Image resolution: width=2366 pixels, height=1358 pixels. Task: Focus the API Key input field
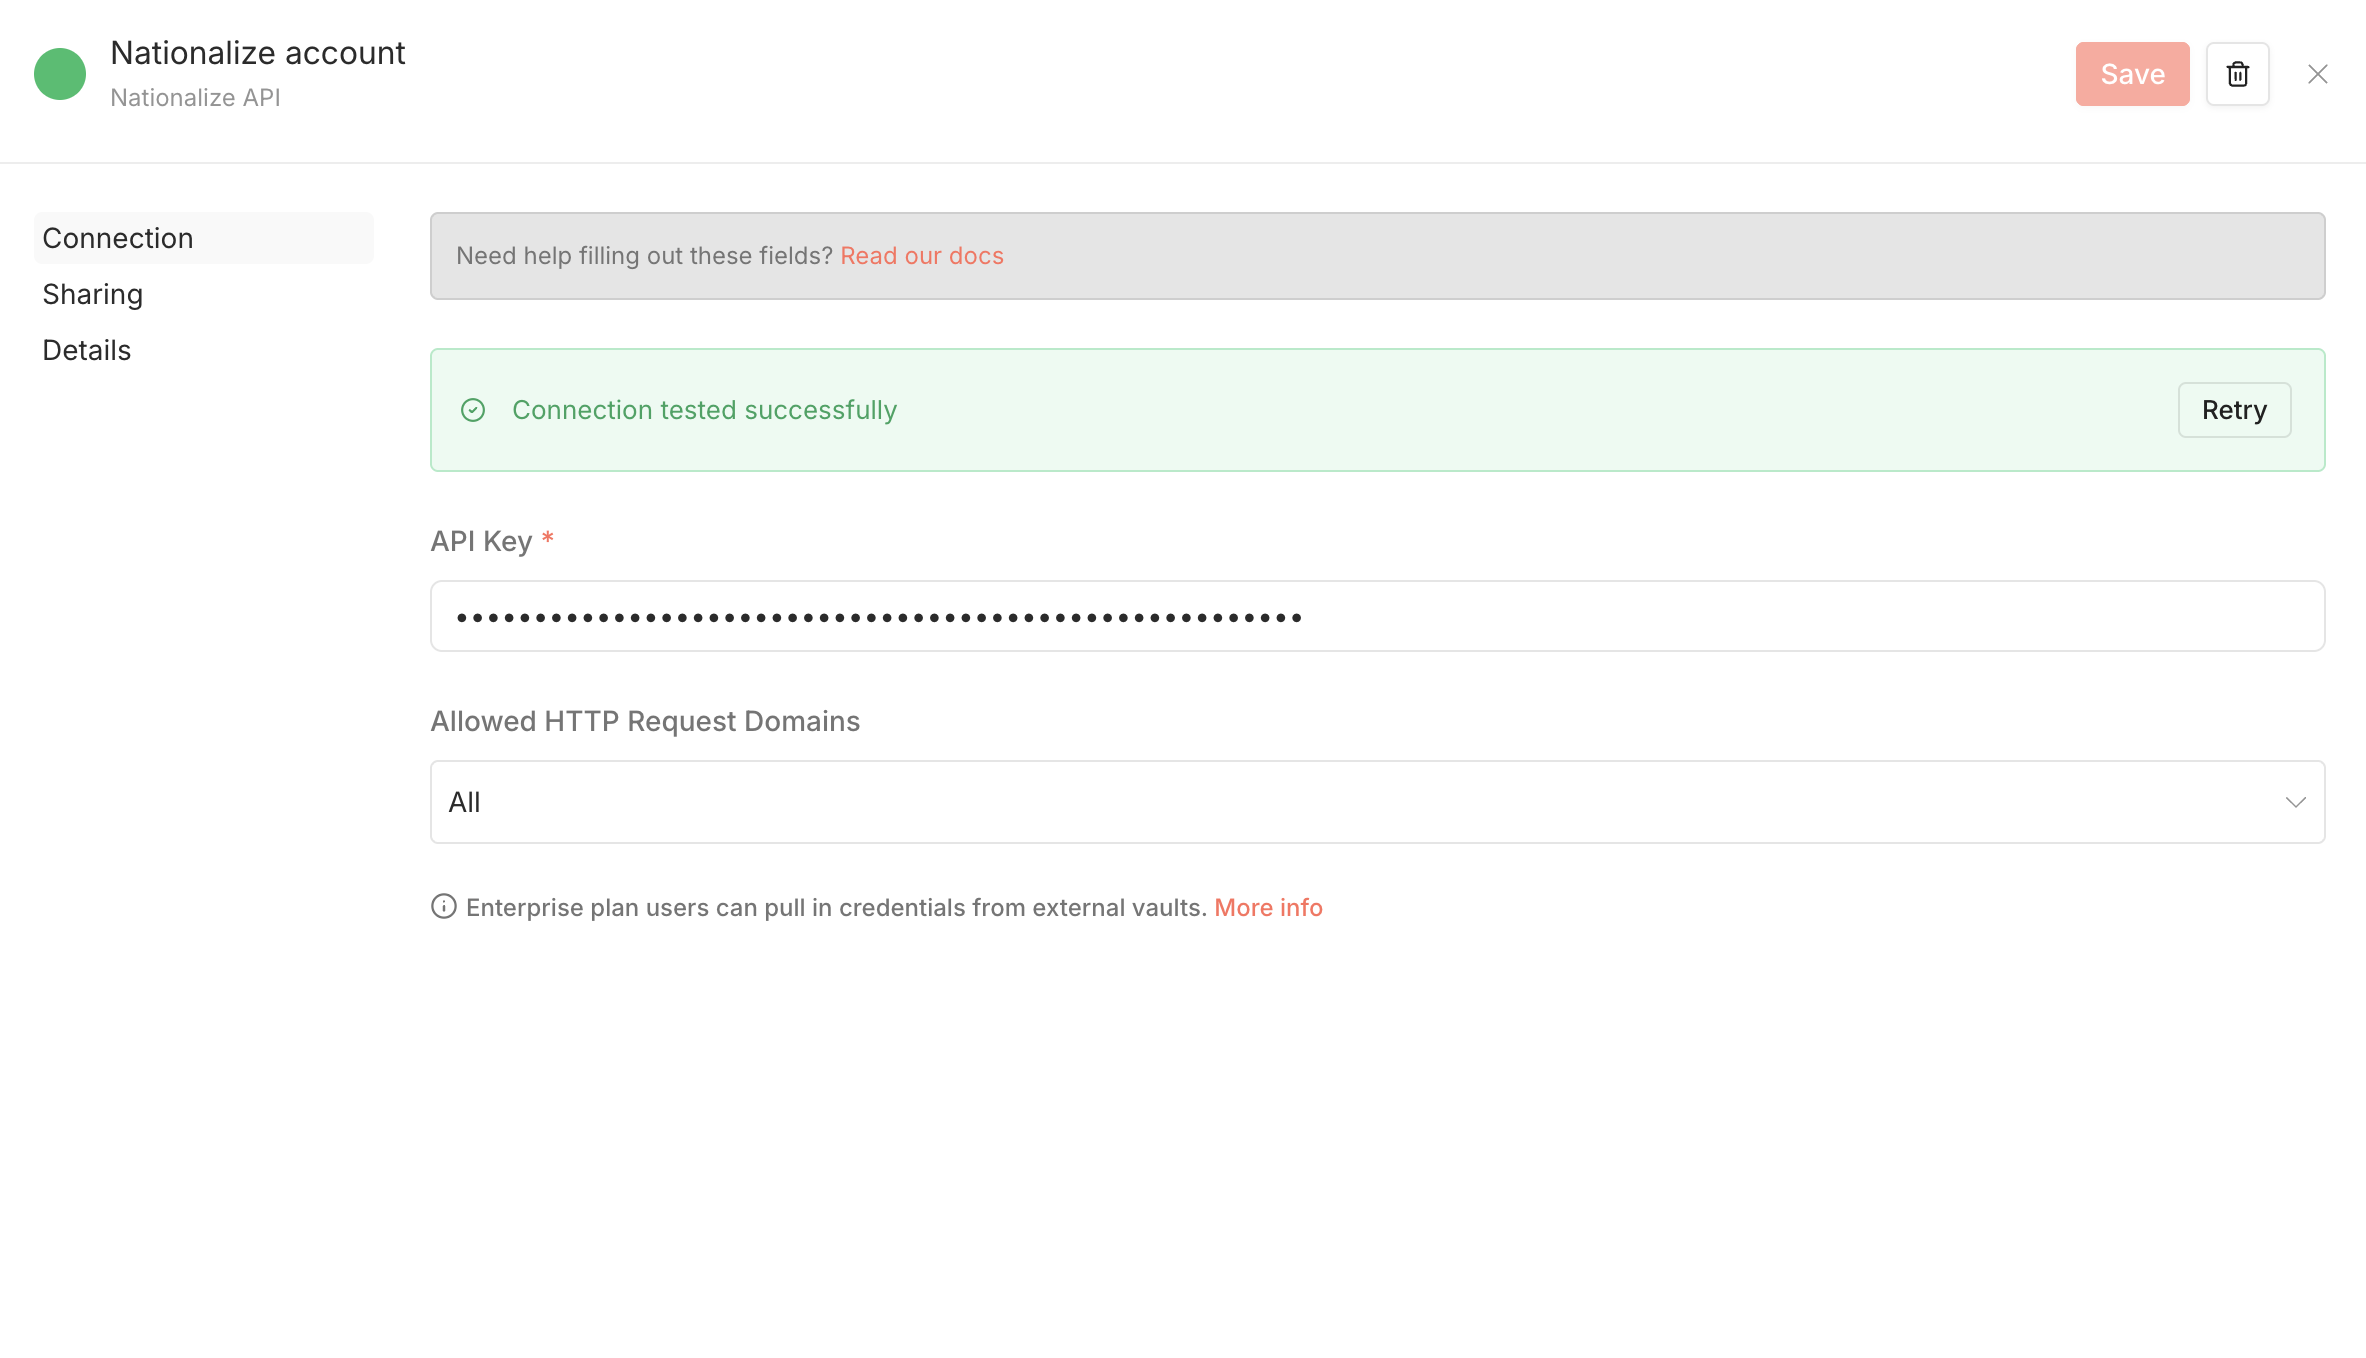(x=1378, y=616)
